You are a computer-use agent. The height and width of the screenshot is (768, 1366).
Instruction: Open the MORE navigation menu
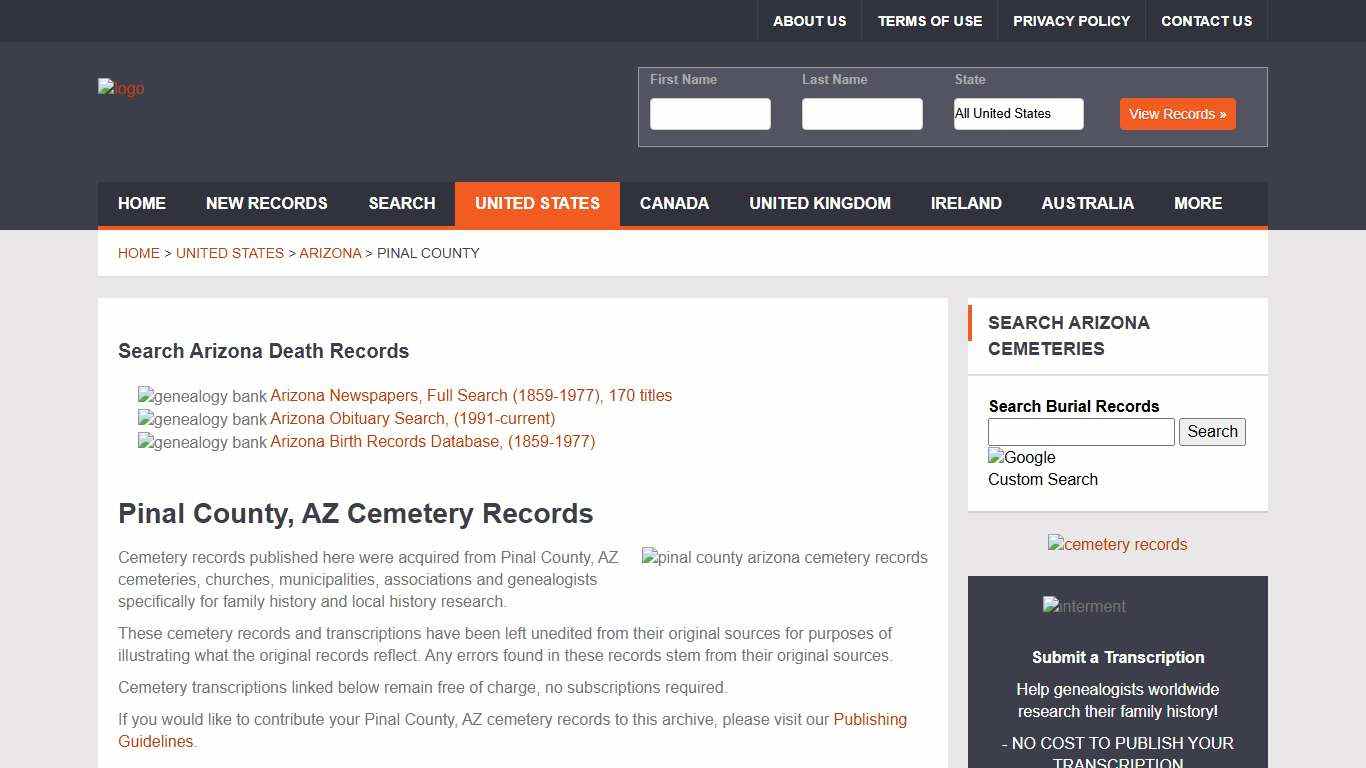click(x=1197, y=203)
